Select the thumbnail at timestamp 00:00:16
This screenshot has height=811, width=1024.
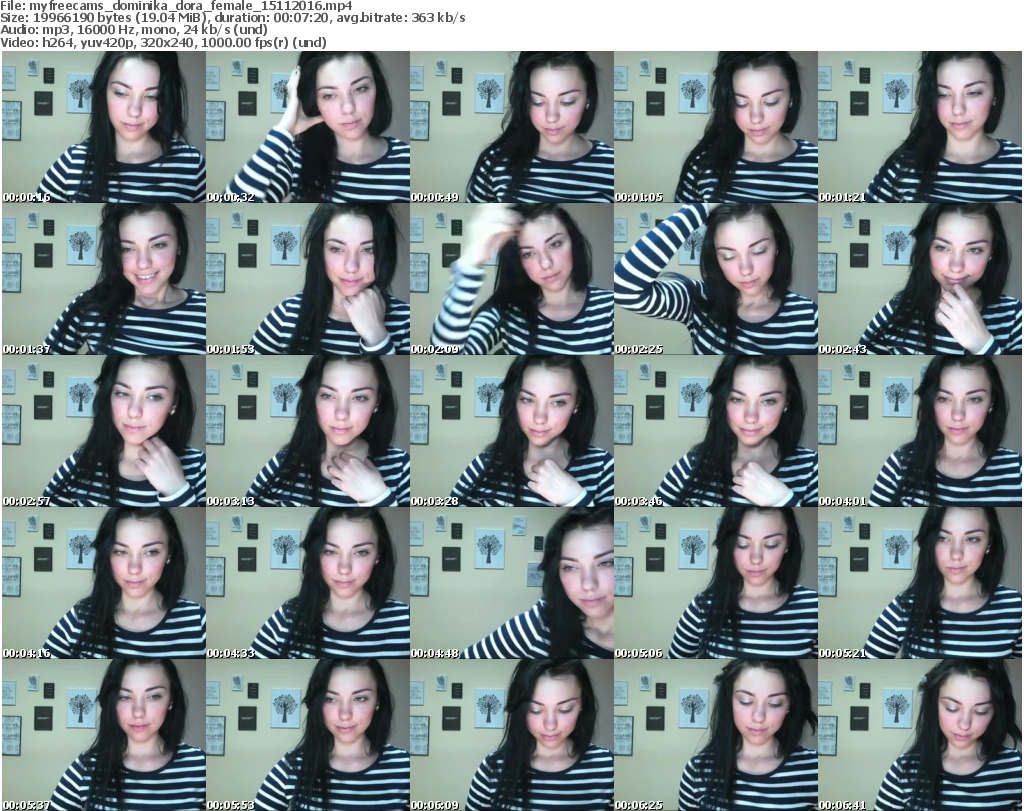click(x=102, y=128)
